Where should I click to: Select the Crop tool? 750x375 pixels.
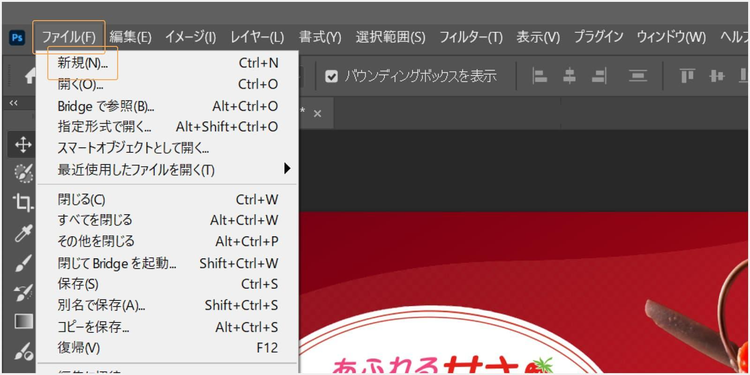click(23, 203)
